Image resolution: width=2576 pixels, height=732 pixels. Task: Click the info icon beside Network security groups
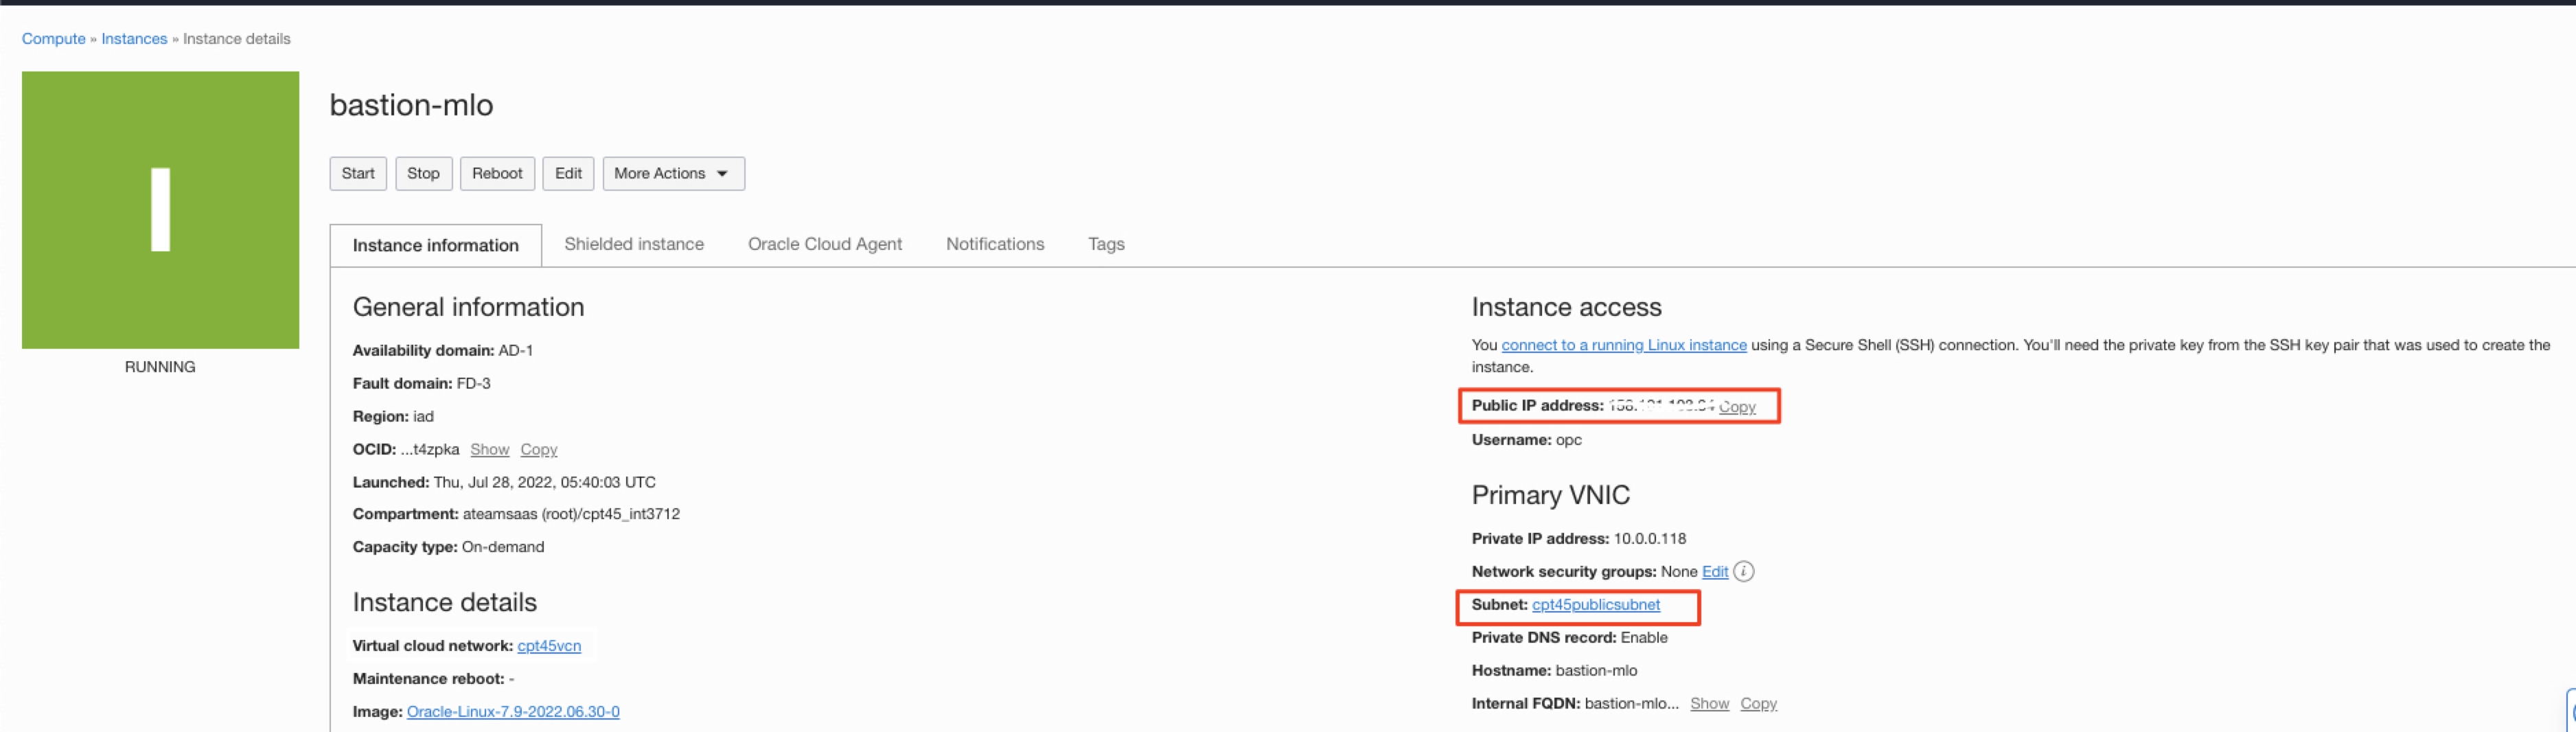click(x=1743, y=571)
